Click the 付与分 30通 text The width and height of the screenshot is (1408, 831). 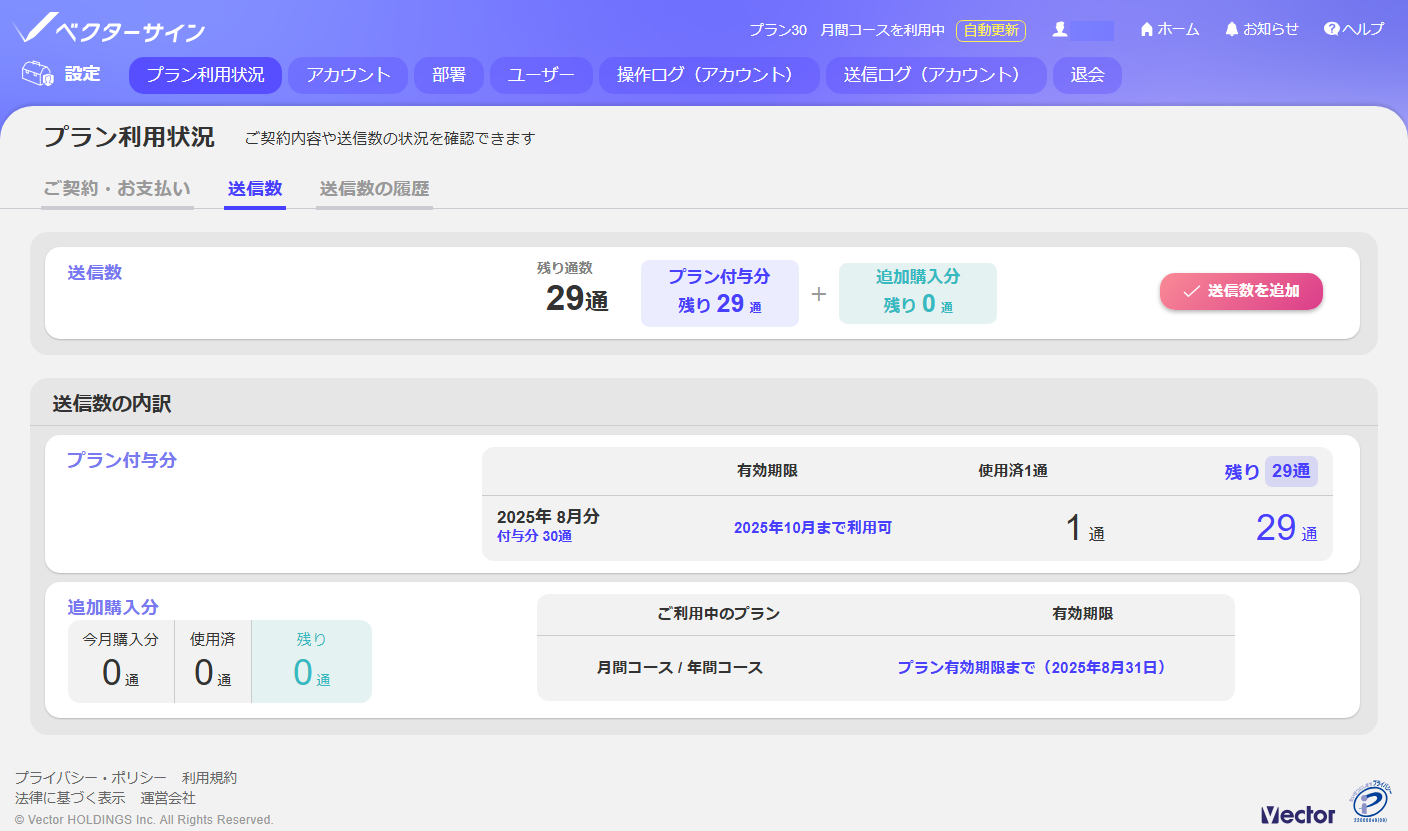[x=535, y=536]
